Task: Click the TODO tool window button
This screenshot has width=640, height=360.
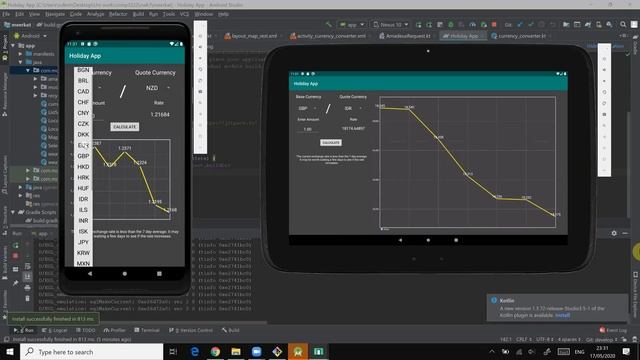Action: 85,330
